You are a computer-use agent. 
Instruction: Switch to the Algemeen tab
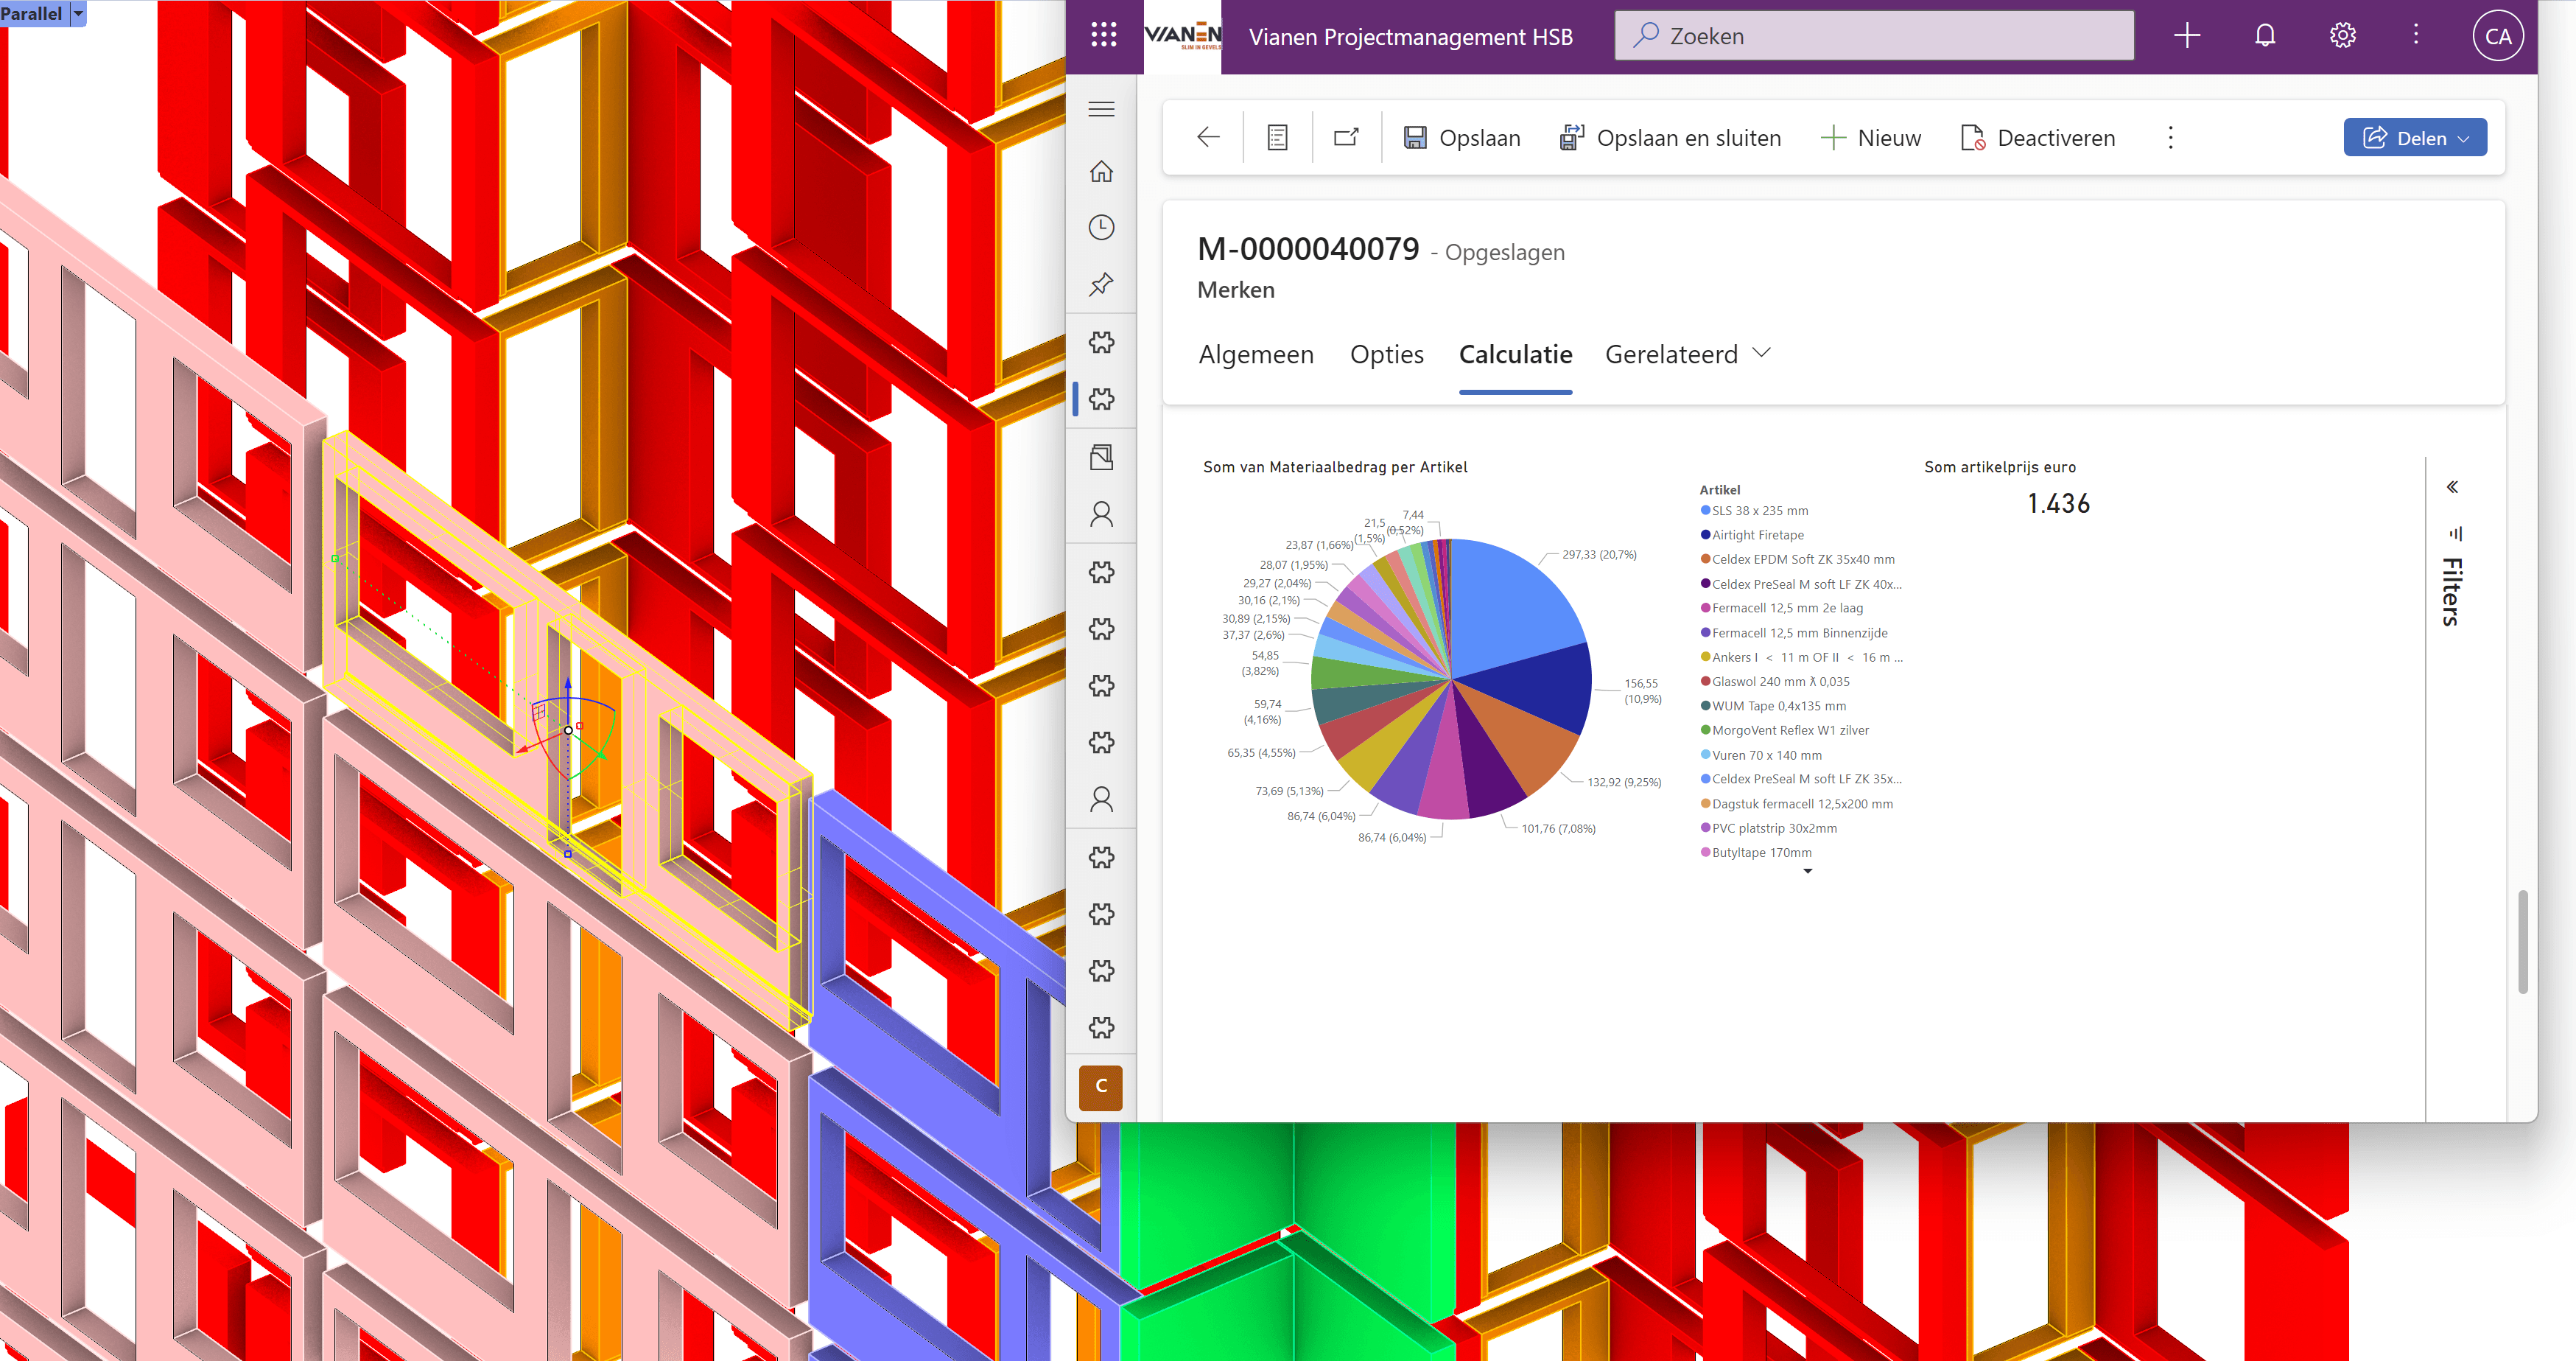tap(1256, 354)
